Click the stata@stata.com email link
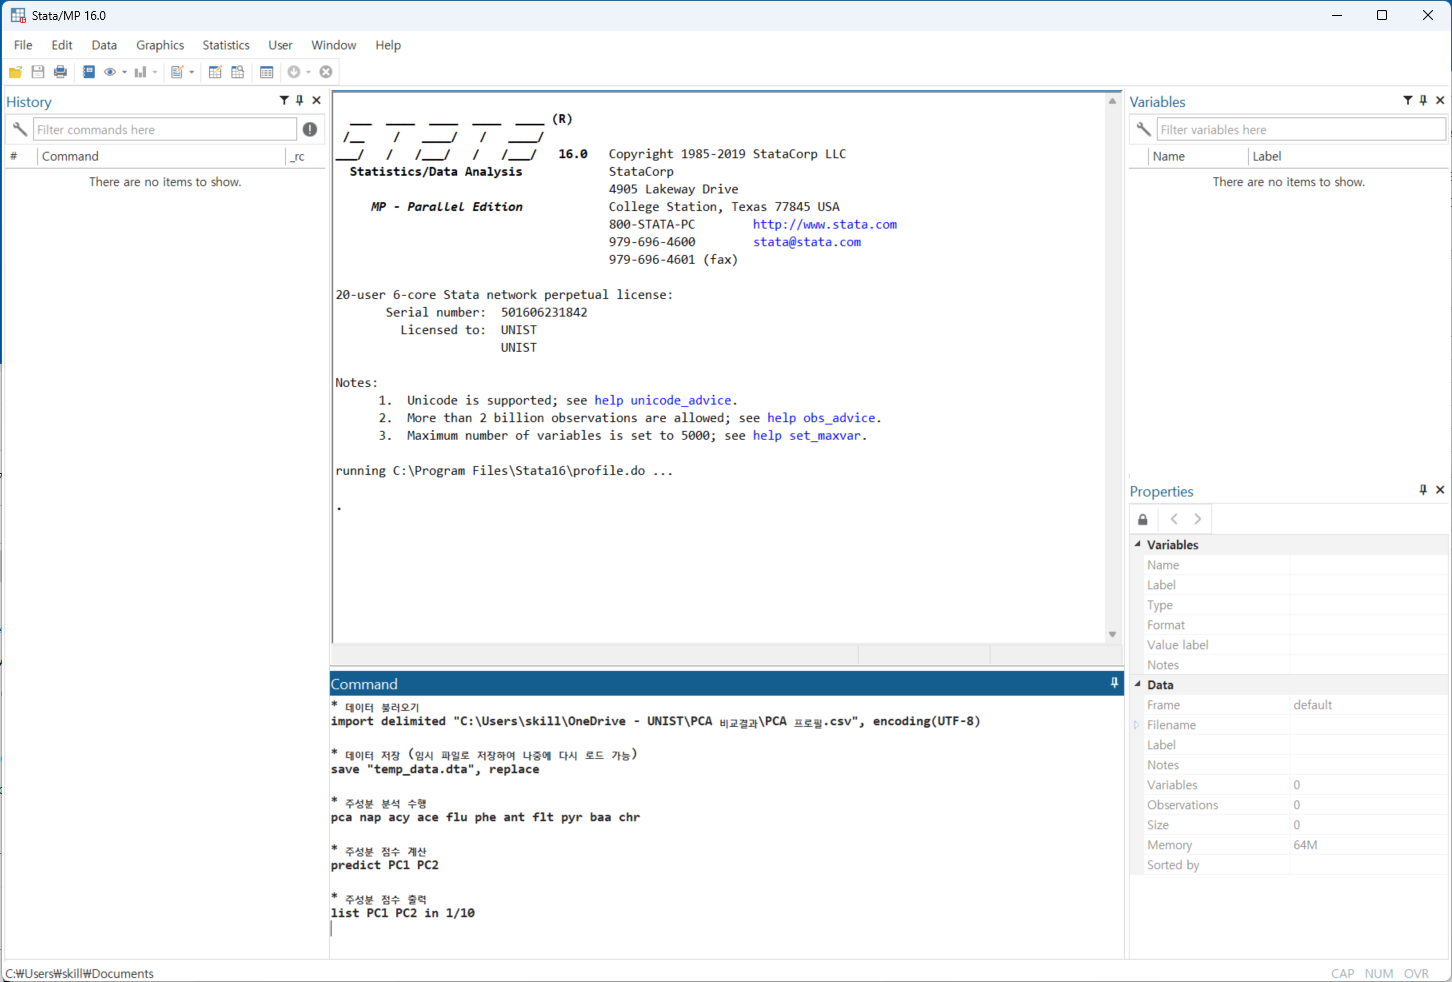The height and width of the screenshot is (982, 1452). [x=807, y=242]
